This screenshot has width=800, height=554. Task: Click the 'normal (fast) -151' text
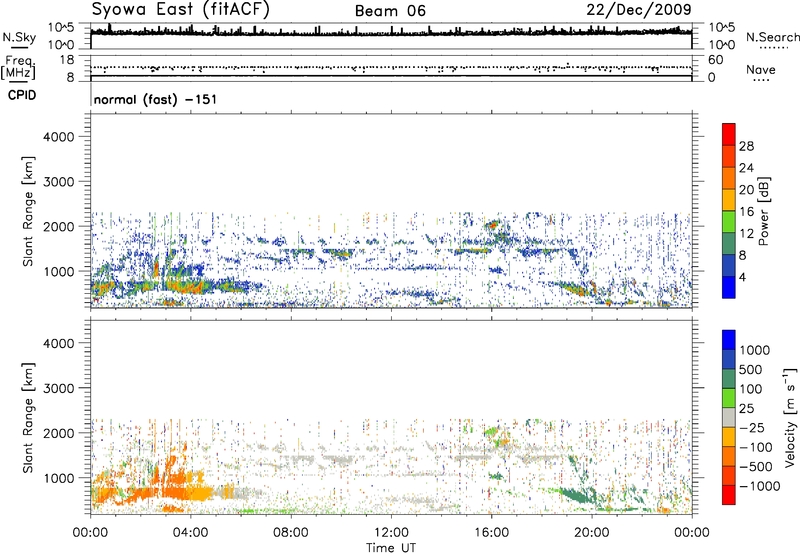tap(155, 99)
